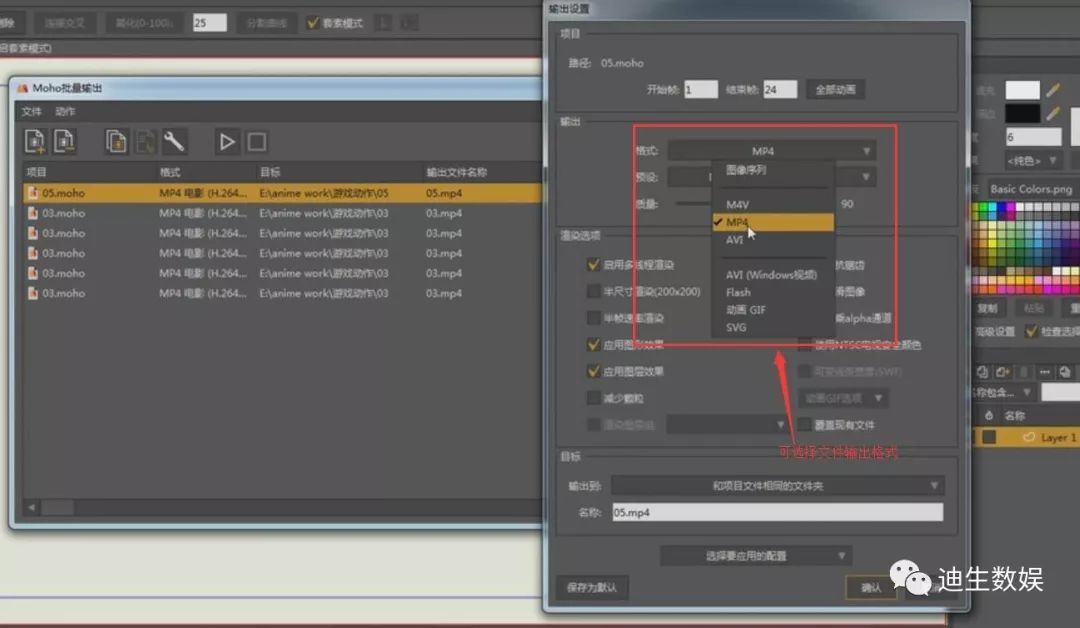Click the 开始帧 input field
The image size is (1080, 628).
[701, 90]
